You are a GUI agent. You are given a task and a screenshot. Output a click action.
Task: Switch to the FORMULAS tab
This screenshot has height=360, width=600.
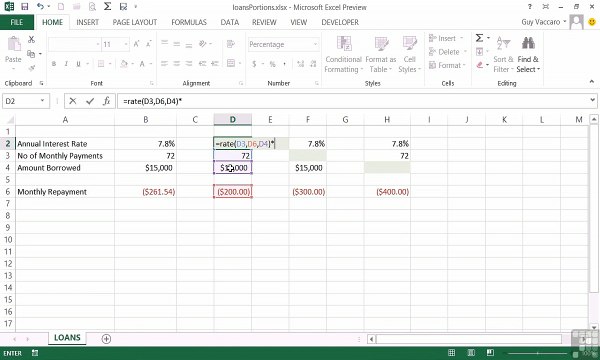coord(189,22)
